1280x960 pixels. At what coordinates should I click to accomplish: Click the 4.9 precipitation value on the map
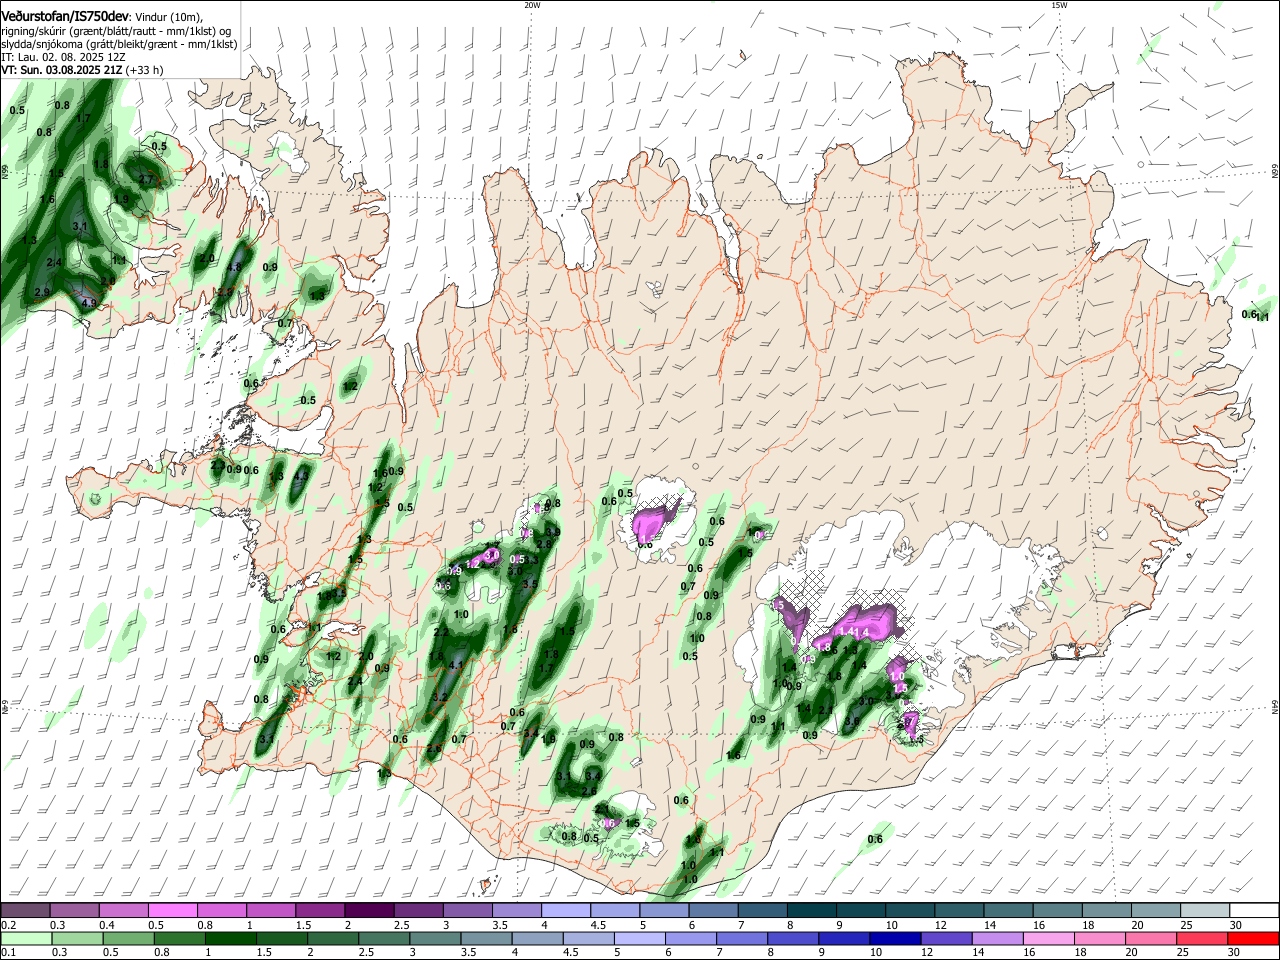[88, 303]
